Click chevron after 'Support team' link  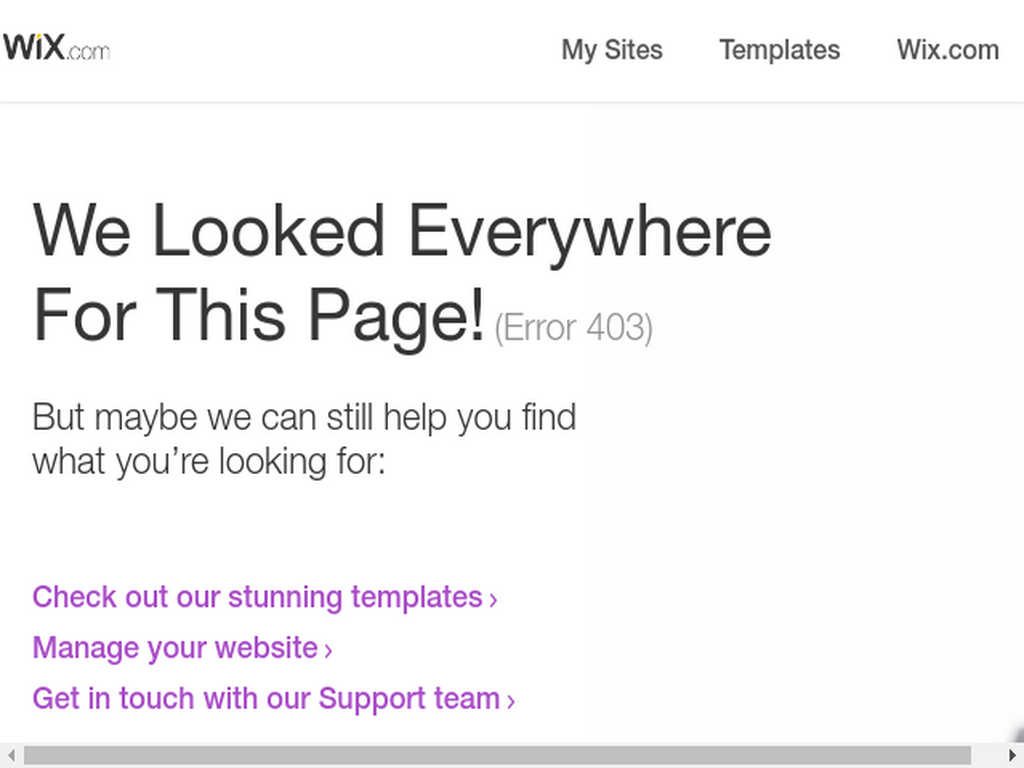(x=511, y=701)
